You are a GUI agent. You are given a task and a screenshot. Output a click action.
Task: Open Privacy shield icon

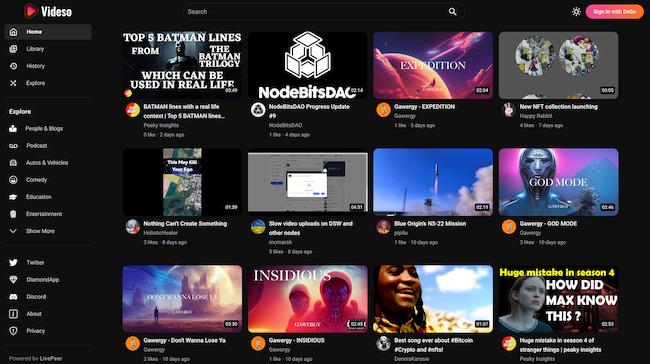pos(13,331)
